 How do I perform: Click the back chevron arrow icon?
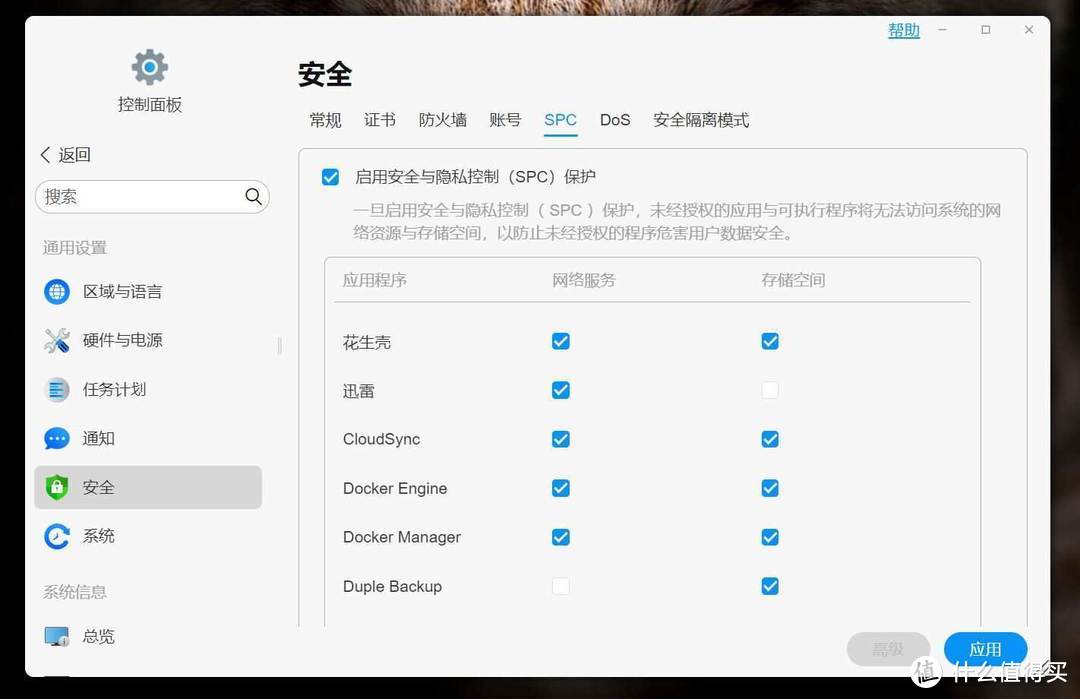click(x=45, y=155)
